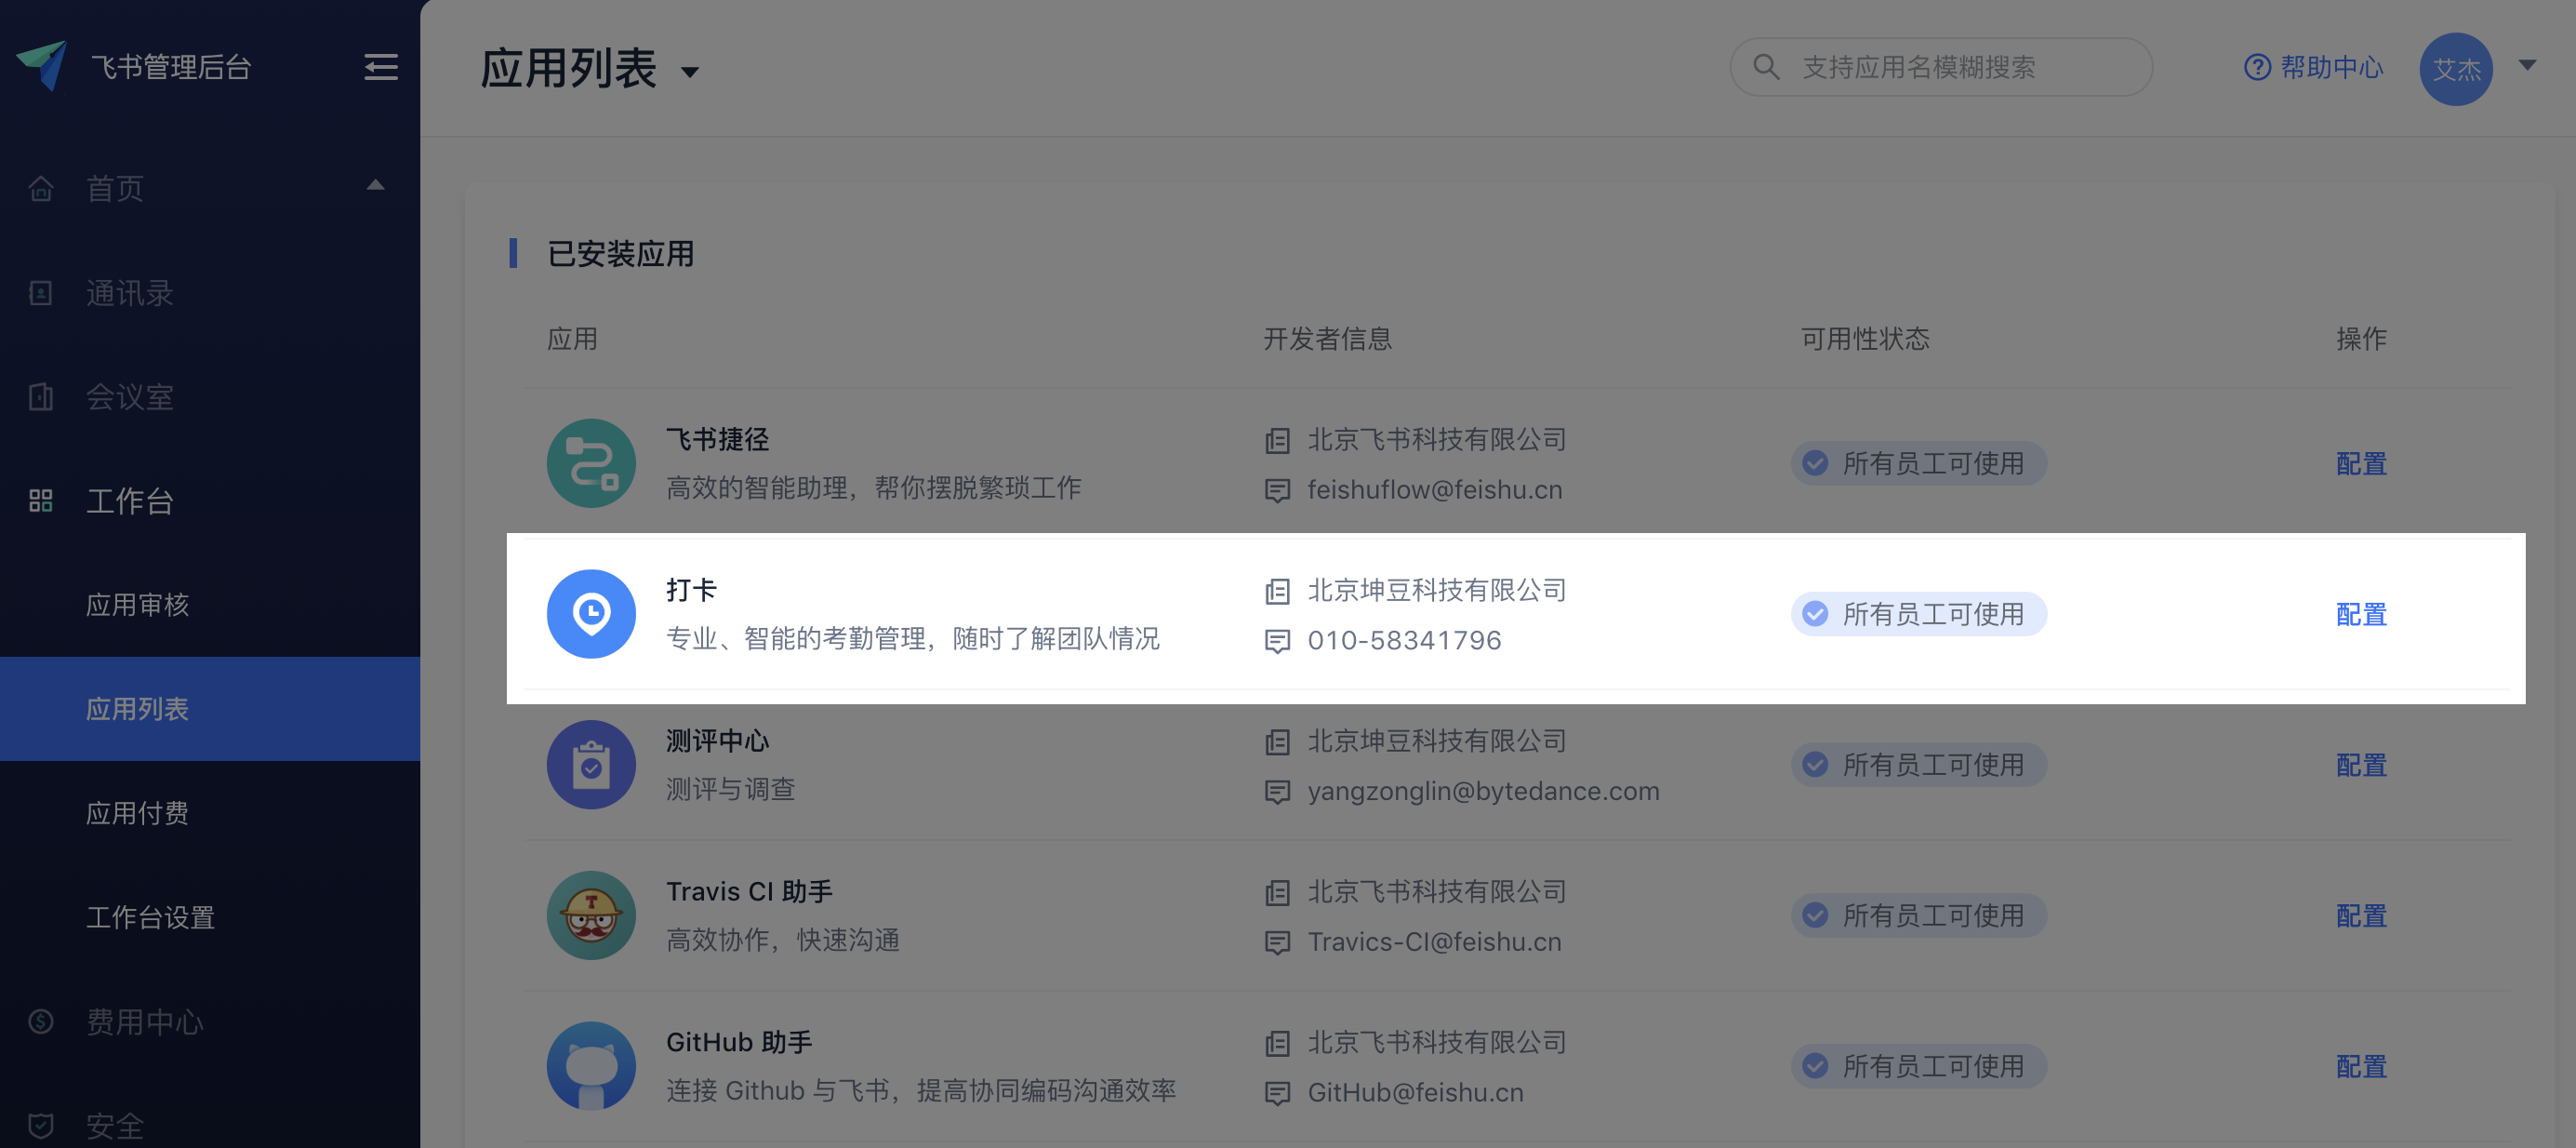Click the 已安装应用 section heading
This screenshot has height=1148, width=2576.
620,254
